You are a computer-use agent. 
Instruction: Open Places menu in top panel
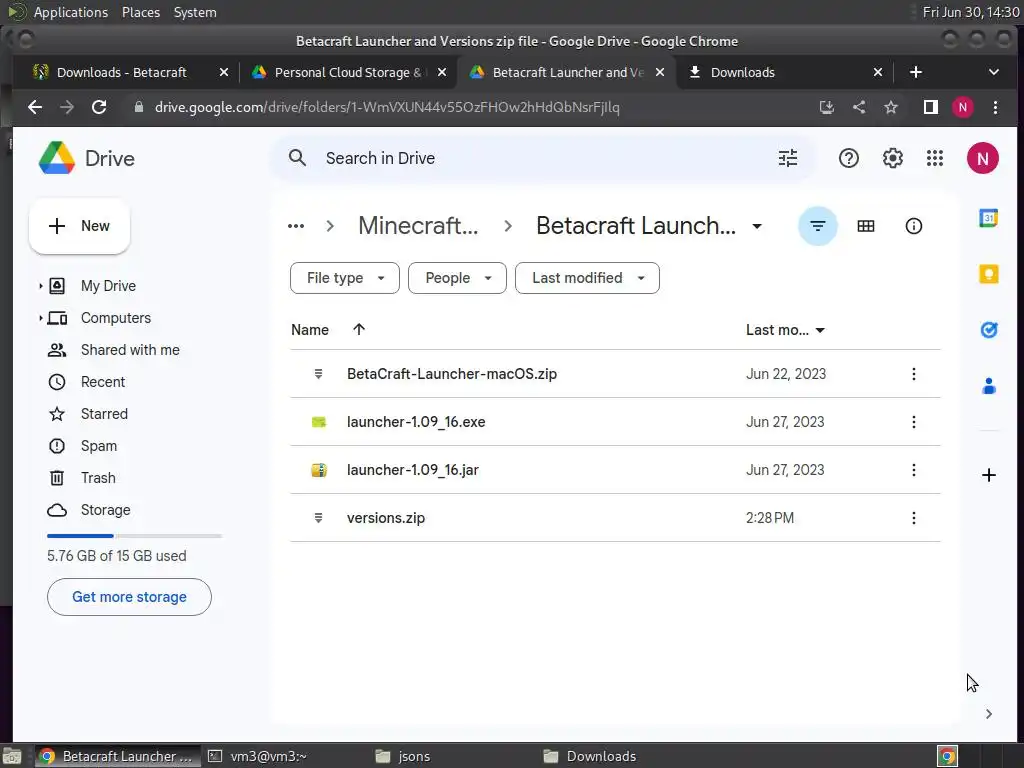140,12
